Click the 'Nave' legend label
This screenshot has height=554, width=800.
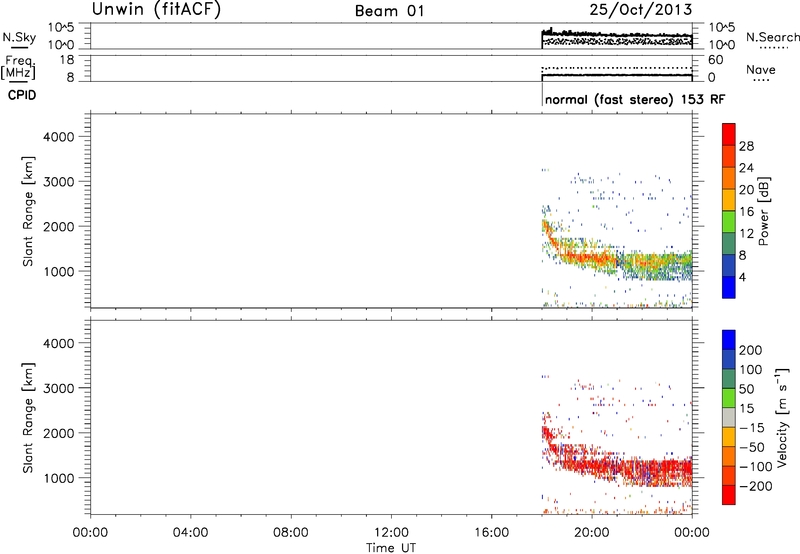(760, 70)
